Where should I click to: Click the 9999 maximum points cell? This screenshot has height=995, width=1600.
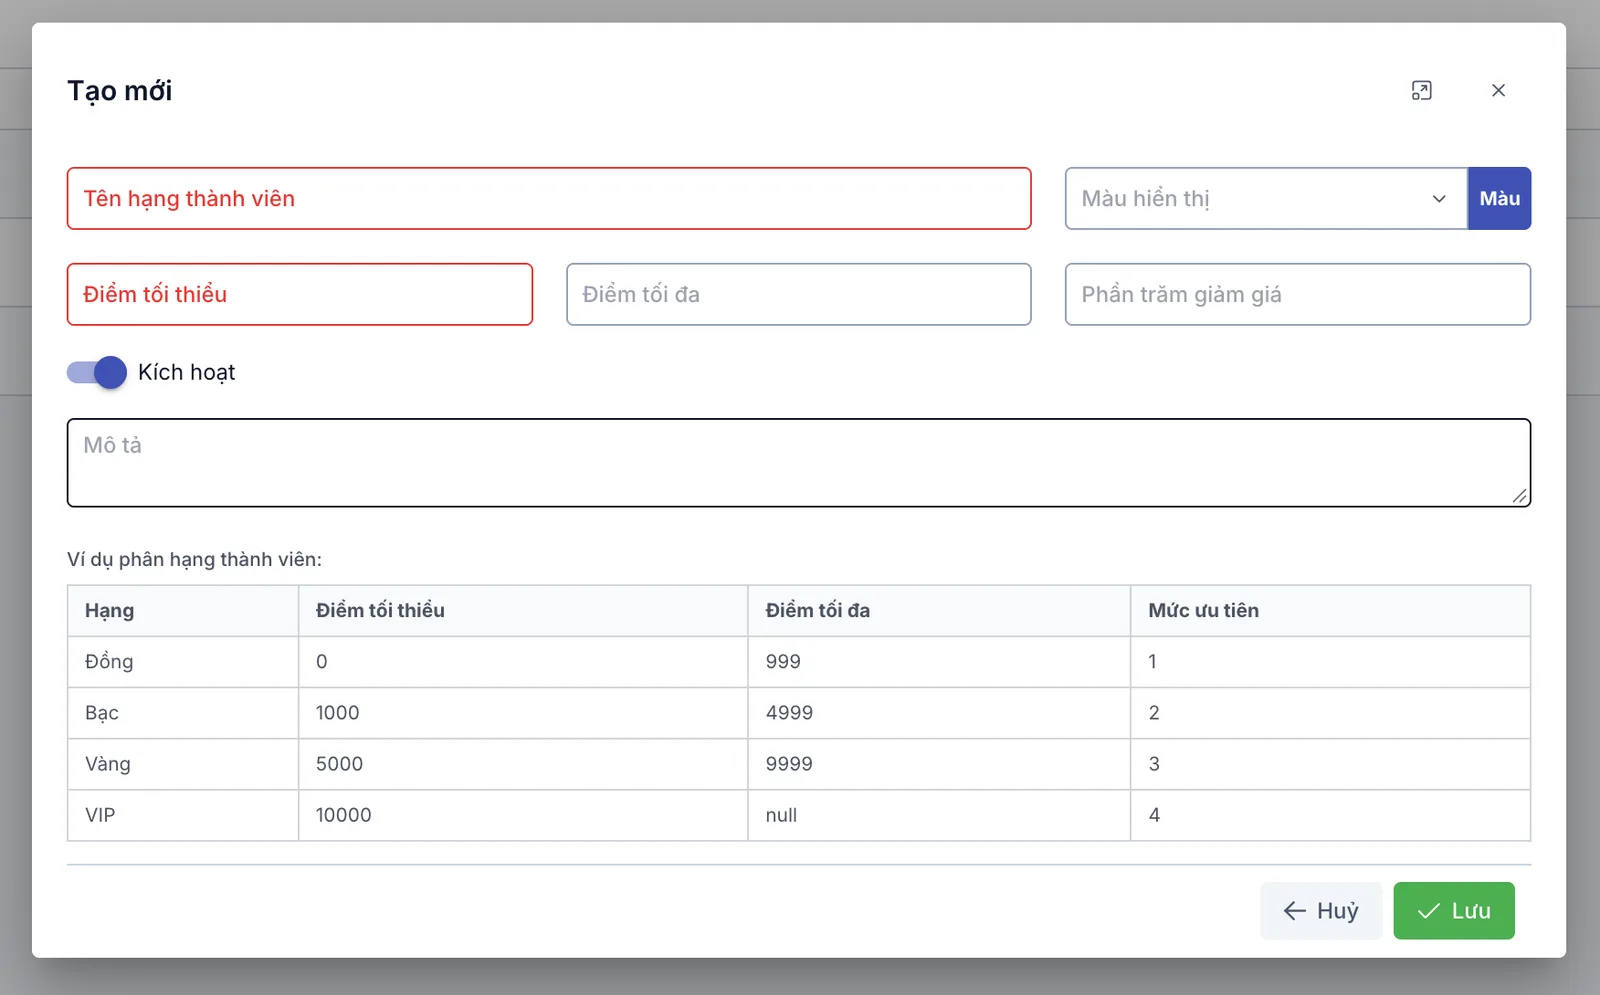[939, 764]
